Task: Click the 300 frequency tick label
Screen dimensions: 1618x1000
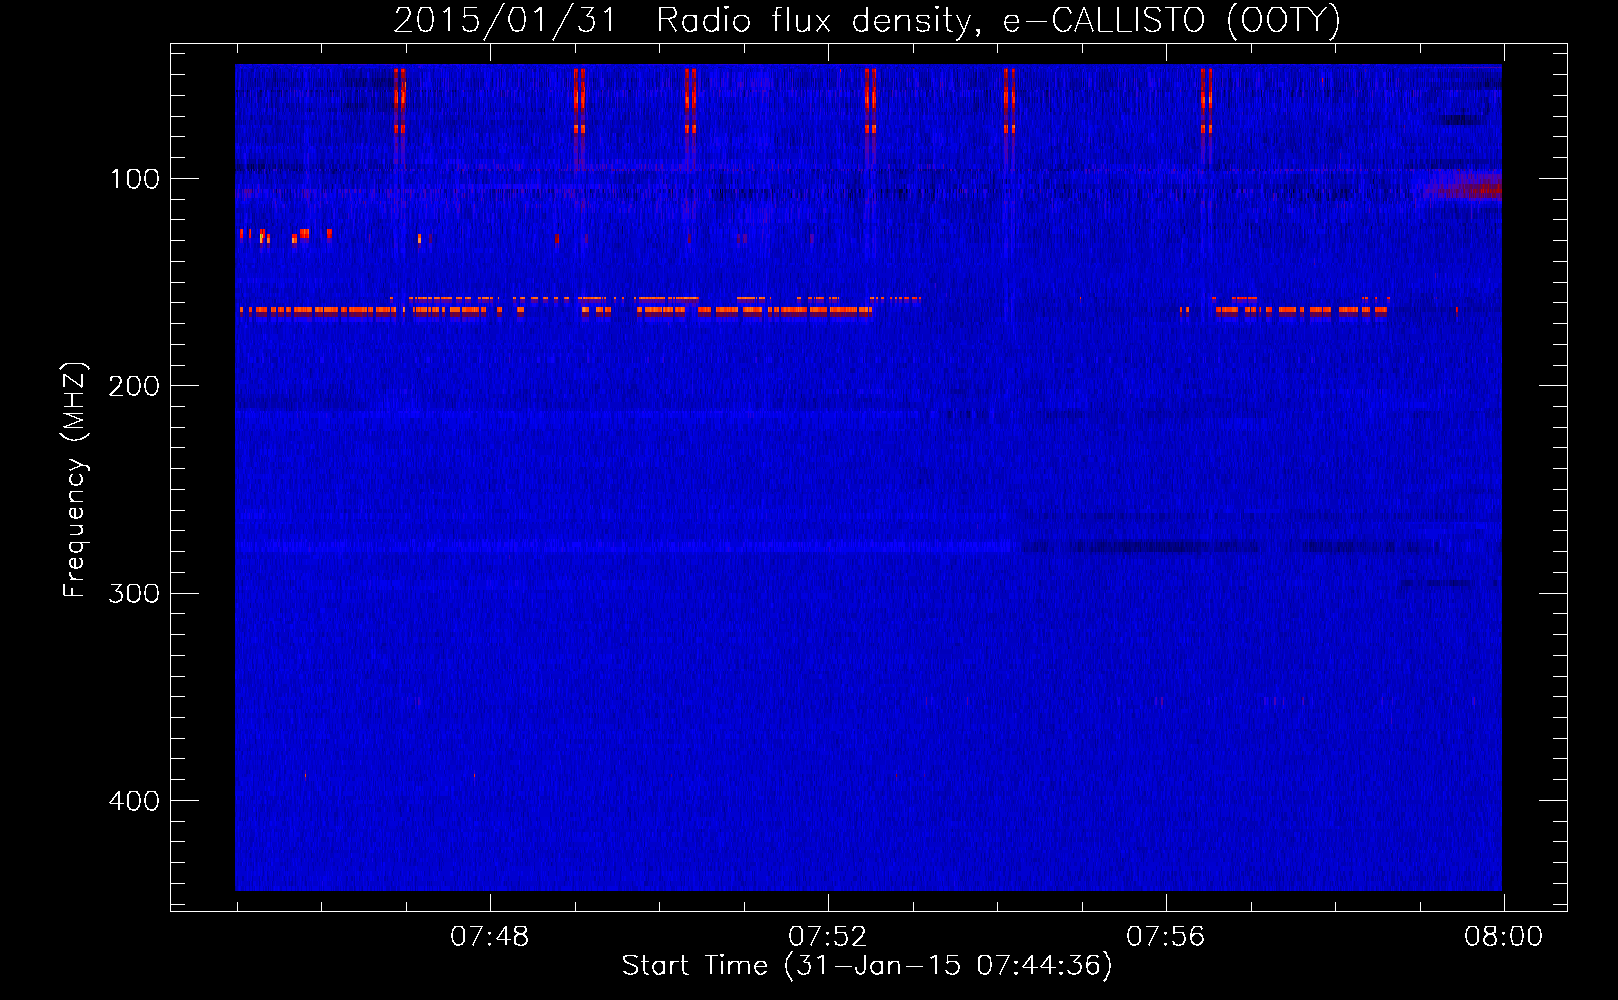Action: point(134,593)
